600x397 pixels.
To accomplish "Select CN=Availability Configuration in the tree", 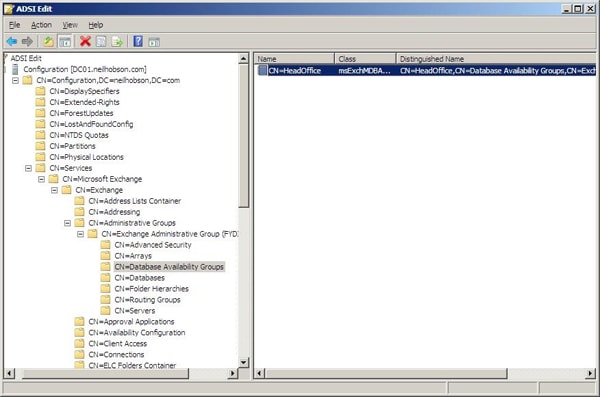I will click(137, 333).
